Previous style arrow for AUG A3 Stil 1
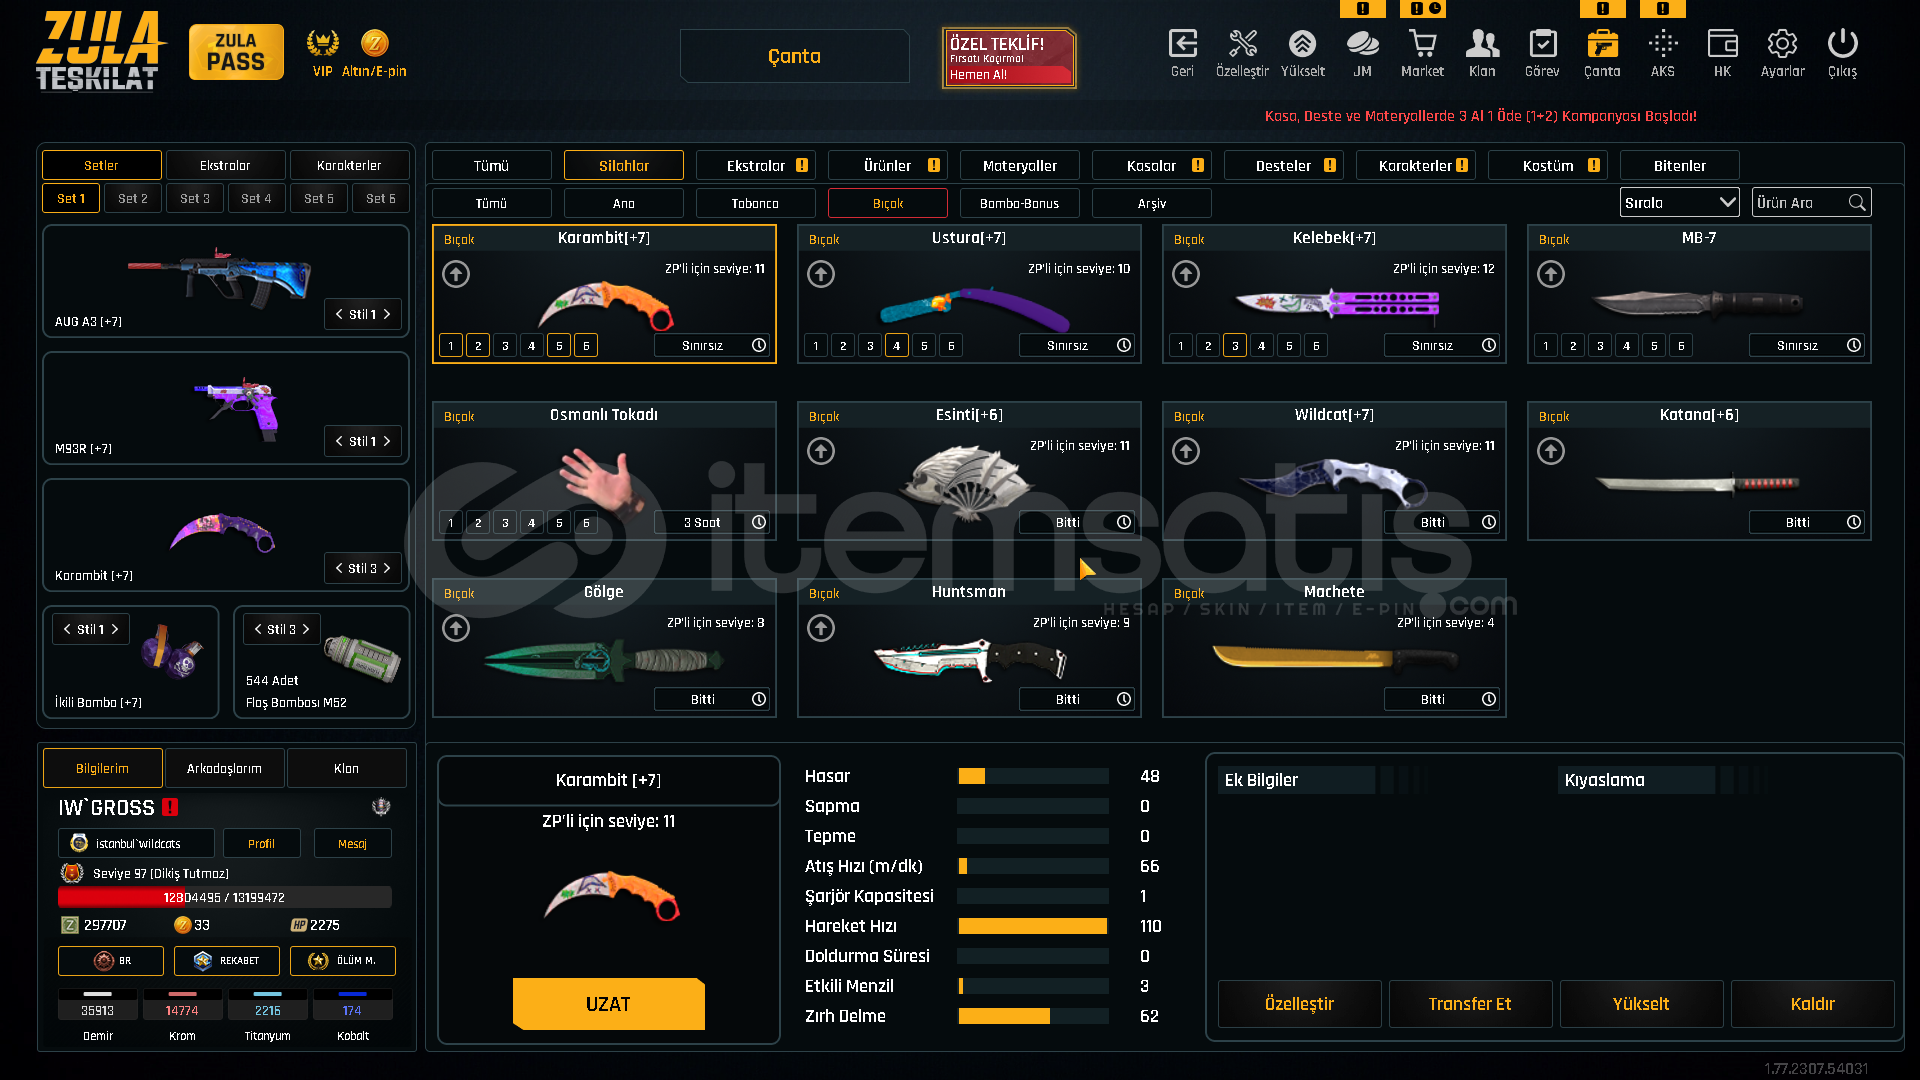Image resolution: width=1920 pixels, height=1080 pixels. pos(339,314)
